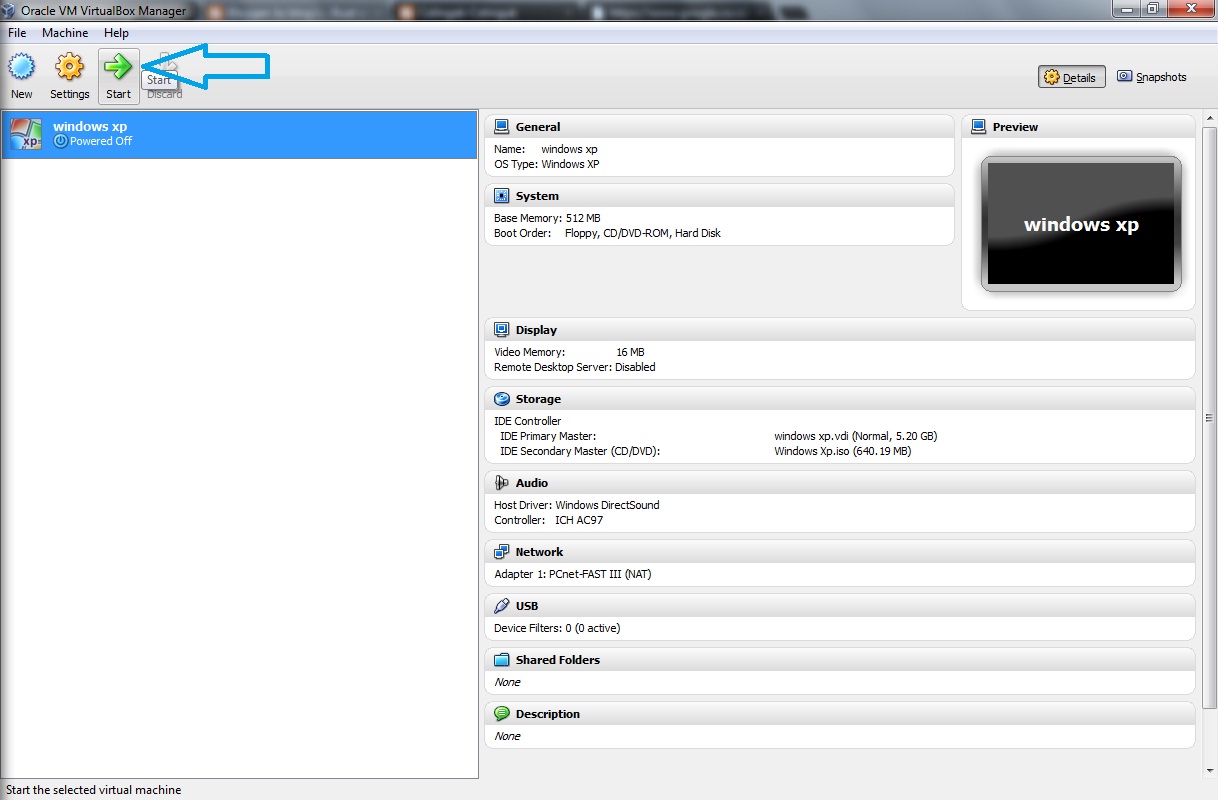Click the General section monitor icon
This screenshot has width=1218, height=800.
point(502,127)
